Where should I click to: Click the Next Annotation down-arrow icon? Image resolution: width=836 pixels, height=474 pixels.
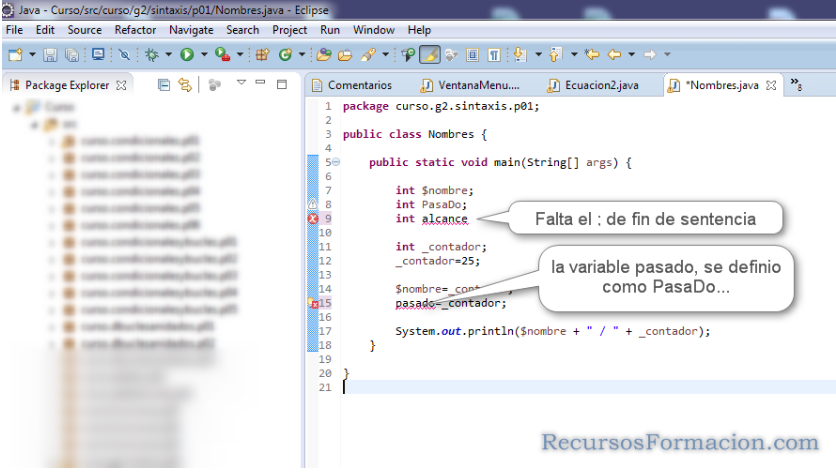[521, 54]
